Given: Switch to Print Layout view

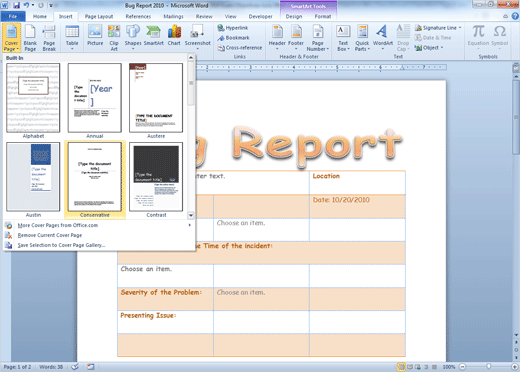Looking at the screenshot, I should (401, 367).
